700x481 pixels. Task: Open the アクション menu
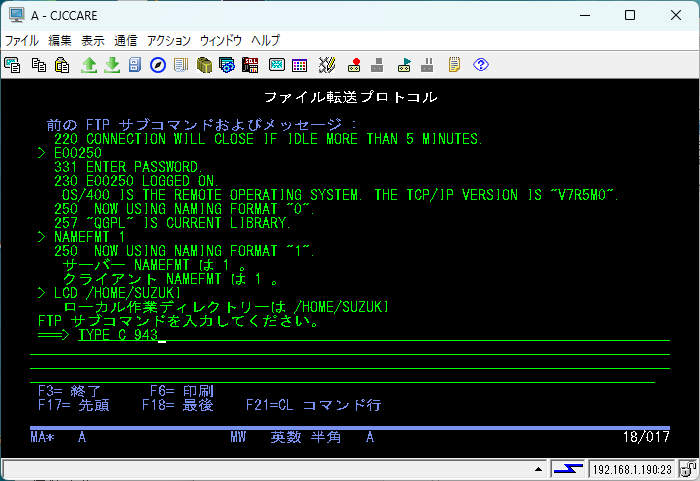tap(169, 41)
